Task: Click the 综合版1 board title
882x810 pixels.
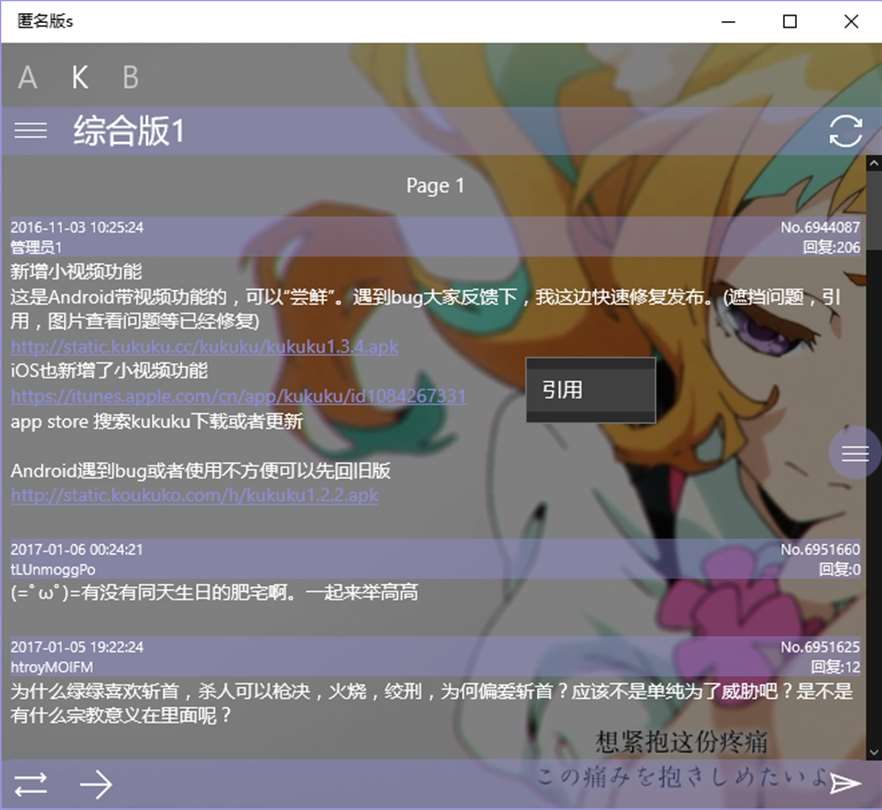Action: click(x=129, y=130)
